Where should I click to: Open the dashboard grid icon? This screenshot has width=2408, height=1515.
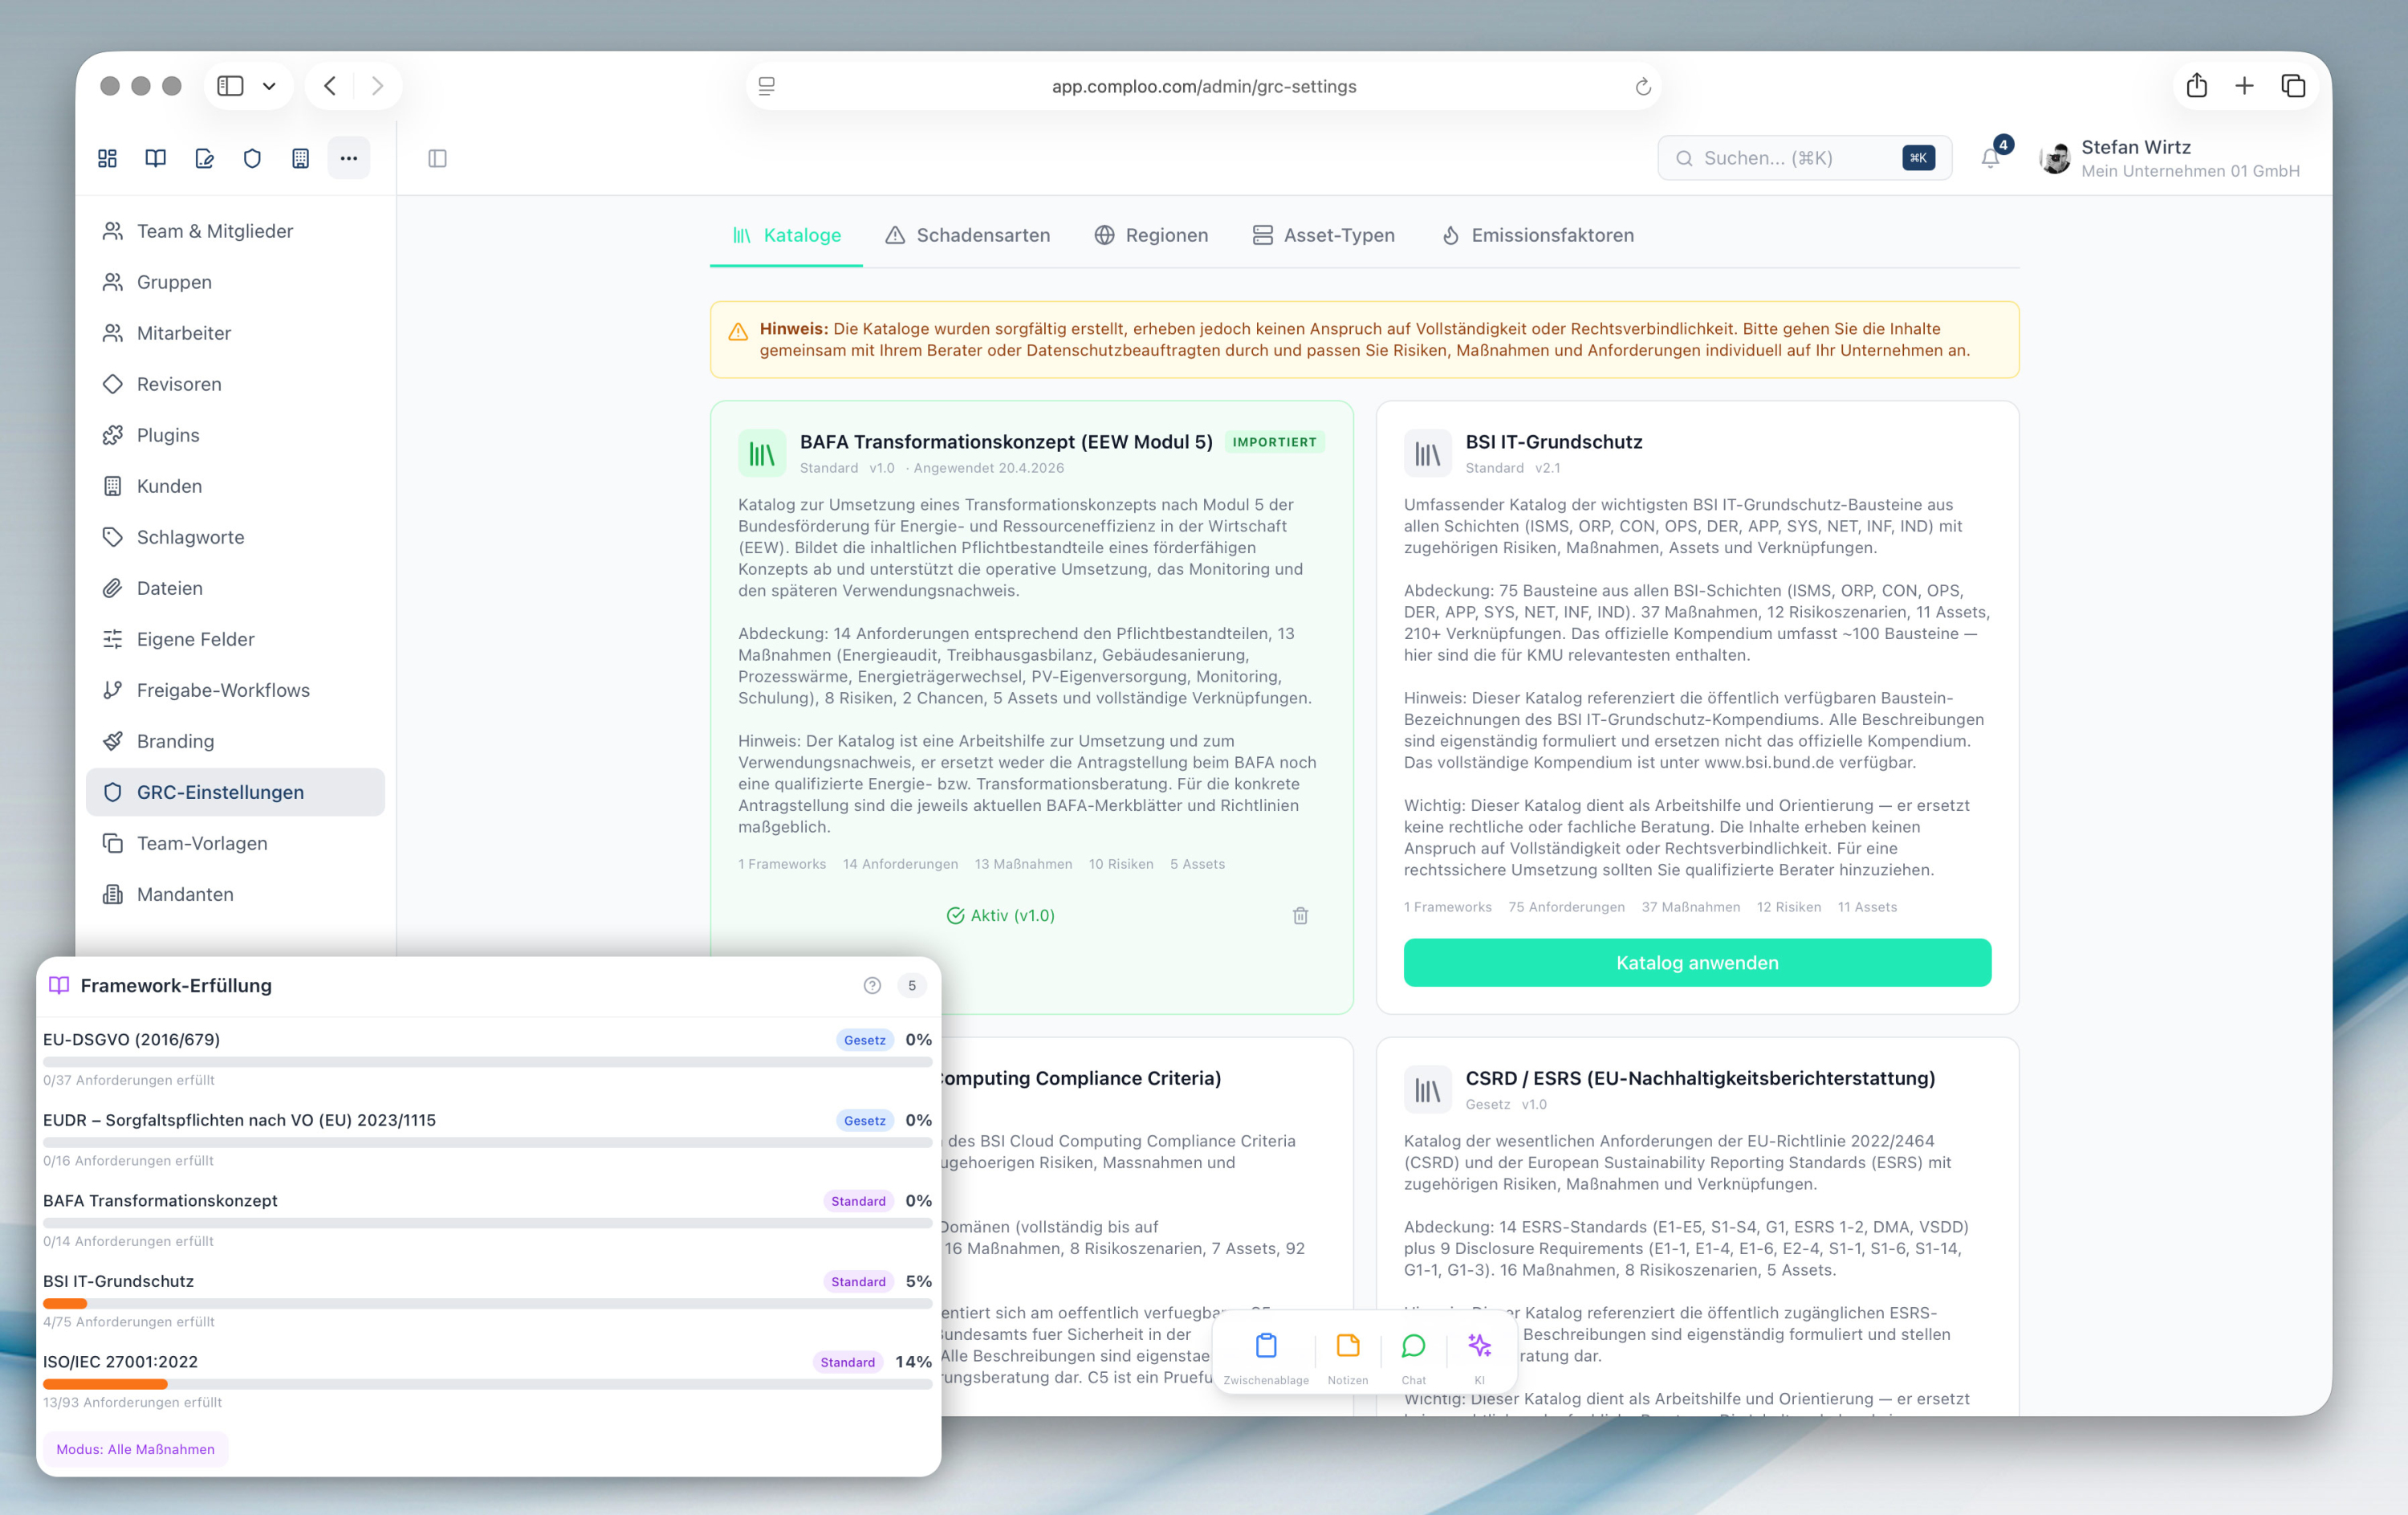click(107, 158)
